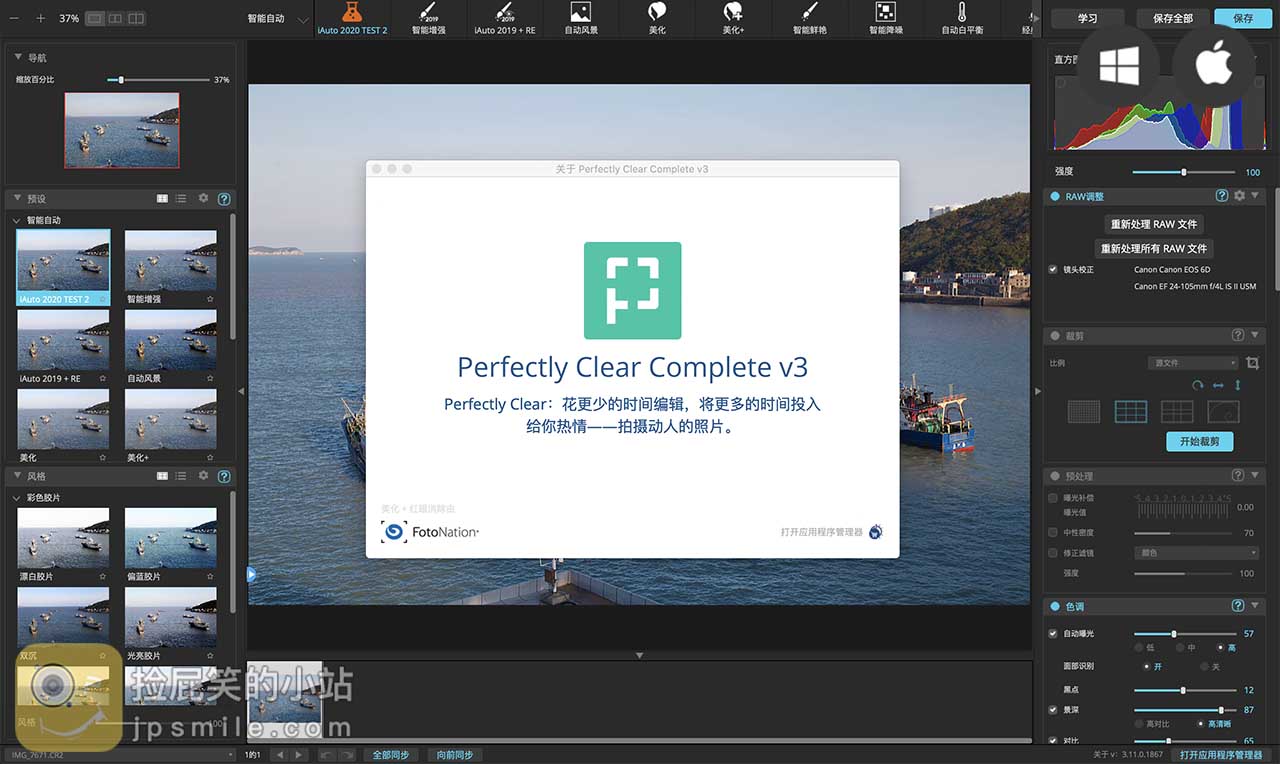Open help for the 风格 panel
Image resolution: width=1280 pixels, height=764 pixels.
point(224,476)
